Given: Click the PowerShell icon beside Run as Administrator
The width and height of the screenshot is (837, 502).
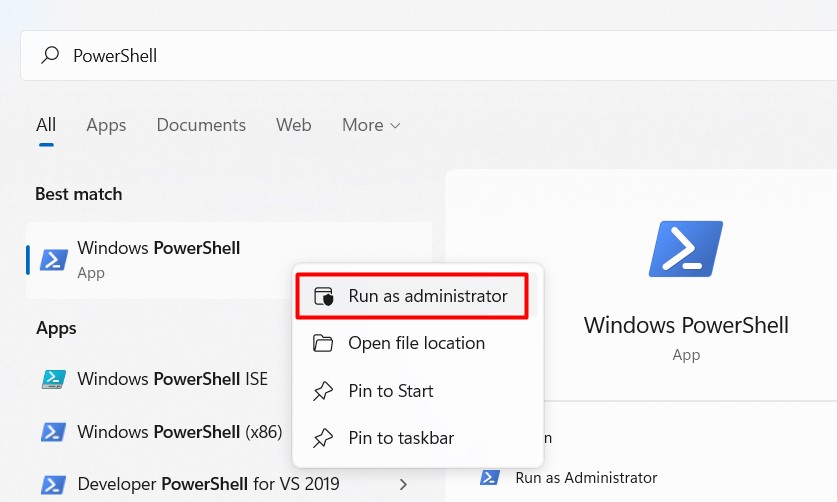Looking at the screenshot, I should [490, 477].
